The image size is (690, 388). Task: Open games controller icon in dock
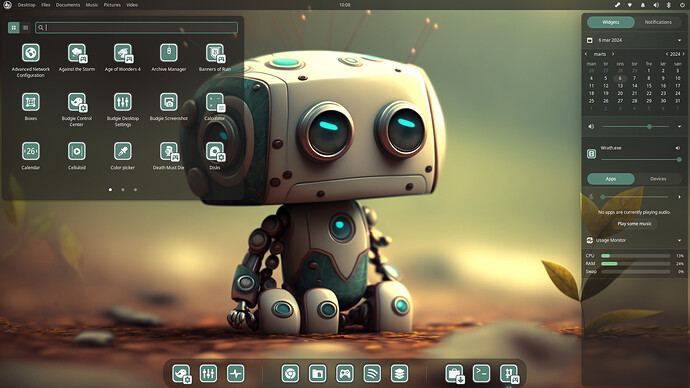click(x=345, y=373)
